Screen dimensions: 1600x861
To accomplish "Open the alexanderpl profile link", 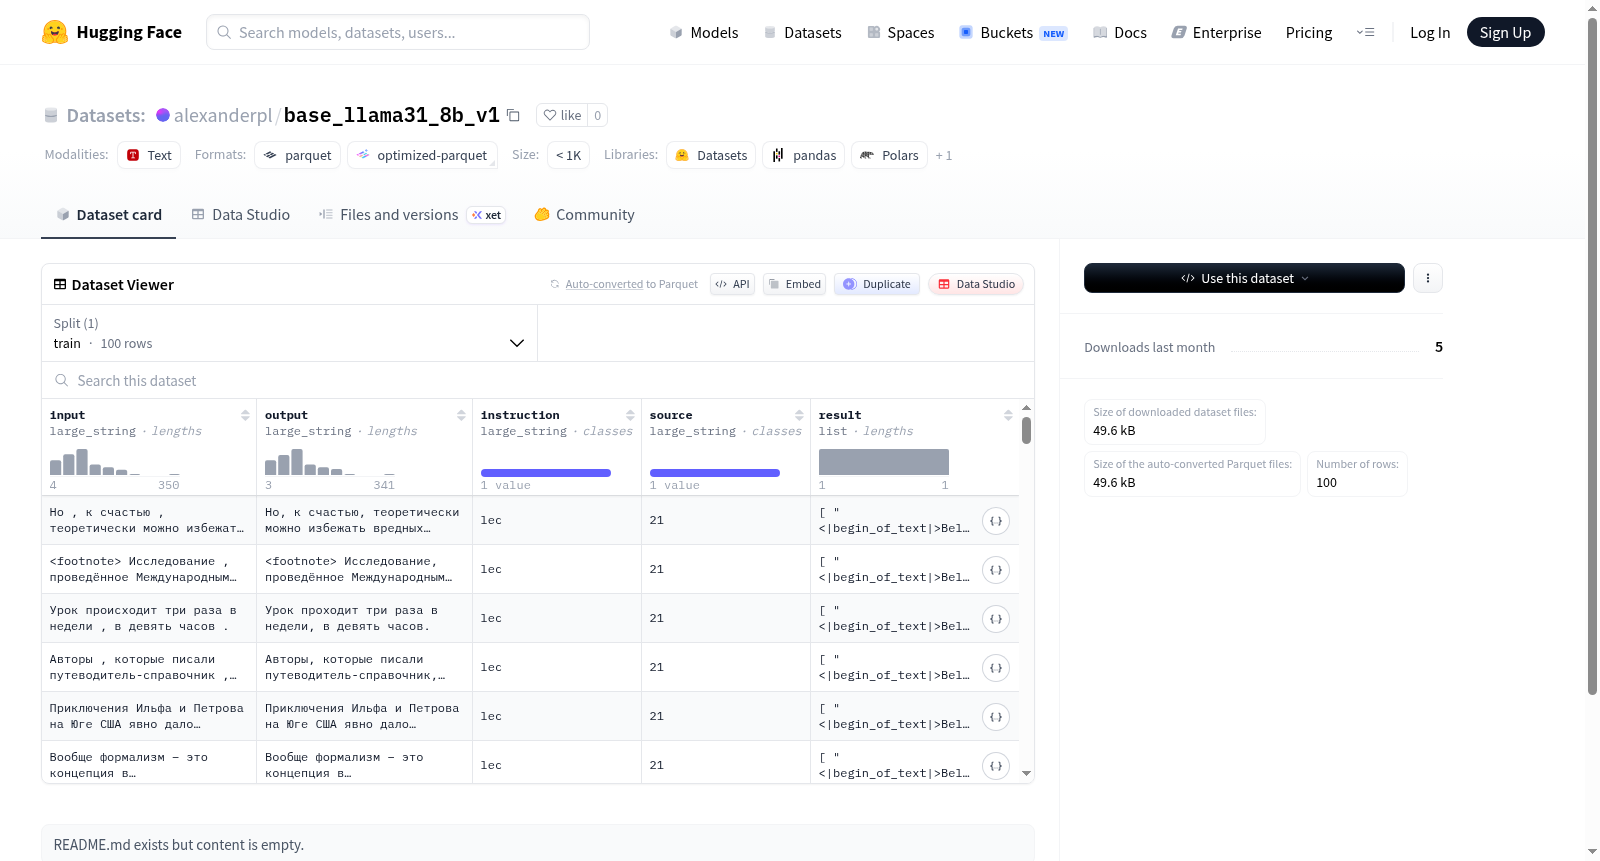I will coord(223,115).
